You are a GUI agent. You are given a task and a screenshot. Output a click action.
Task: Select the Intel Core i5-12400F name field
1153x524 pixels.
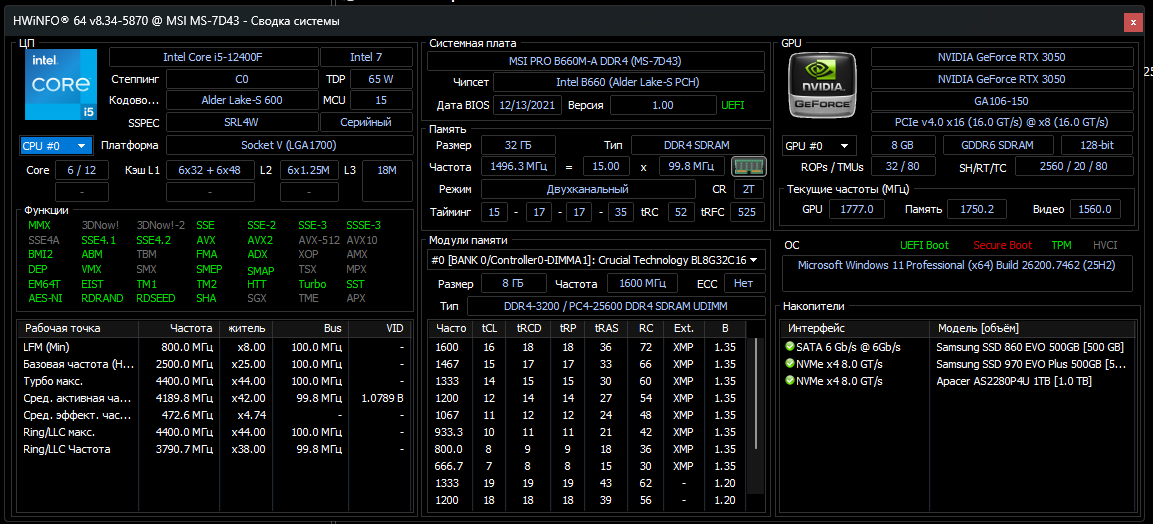click(x=213, y=57)
